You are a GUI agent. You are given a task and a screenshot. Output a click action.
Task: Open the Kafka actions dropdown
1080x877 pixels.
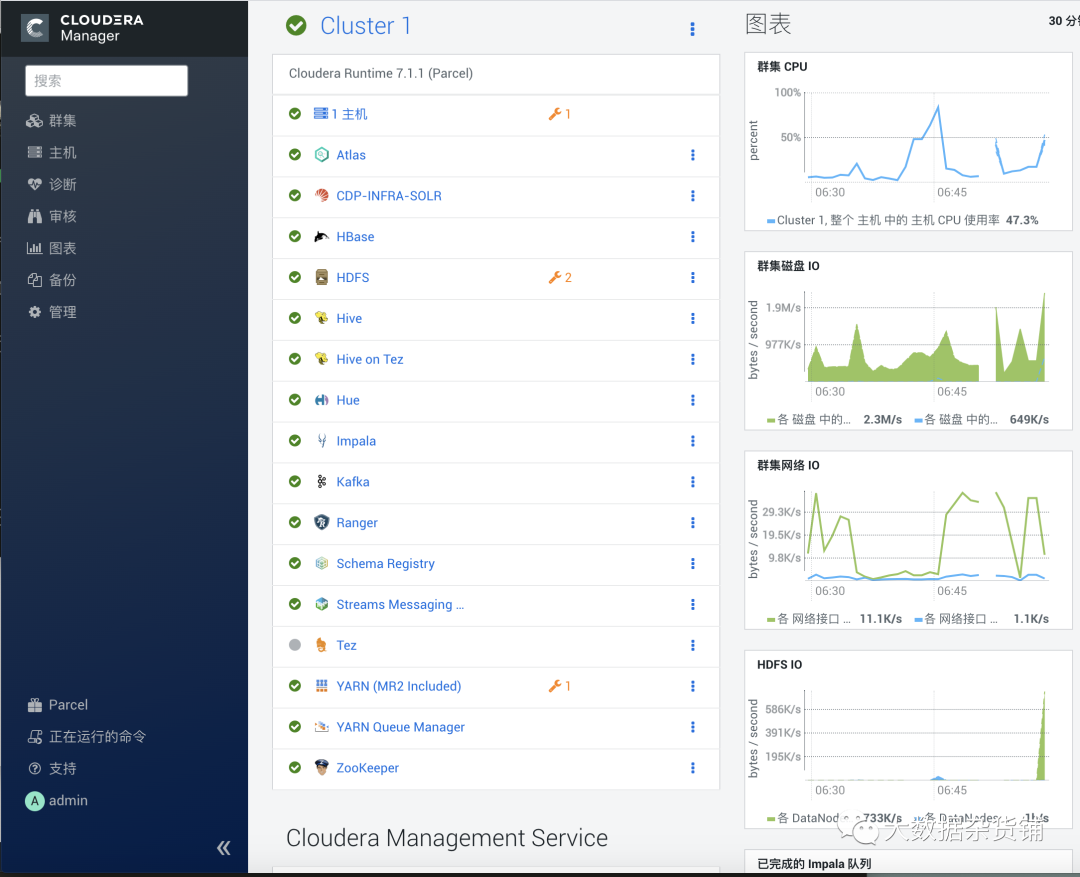click(692, 482)
